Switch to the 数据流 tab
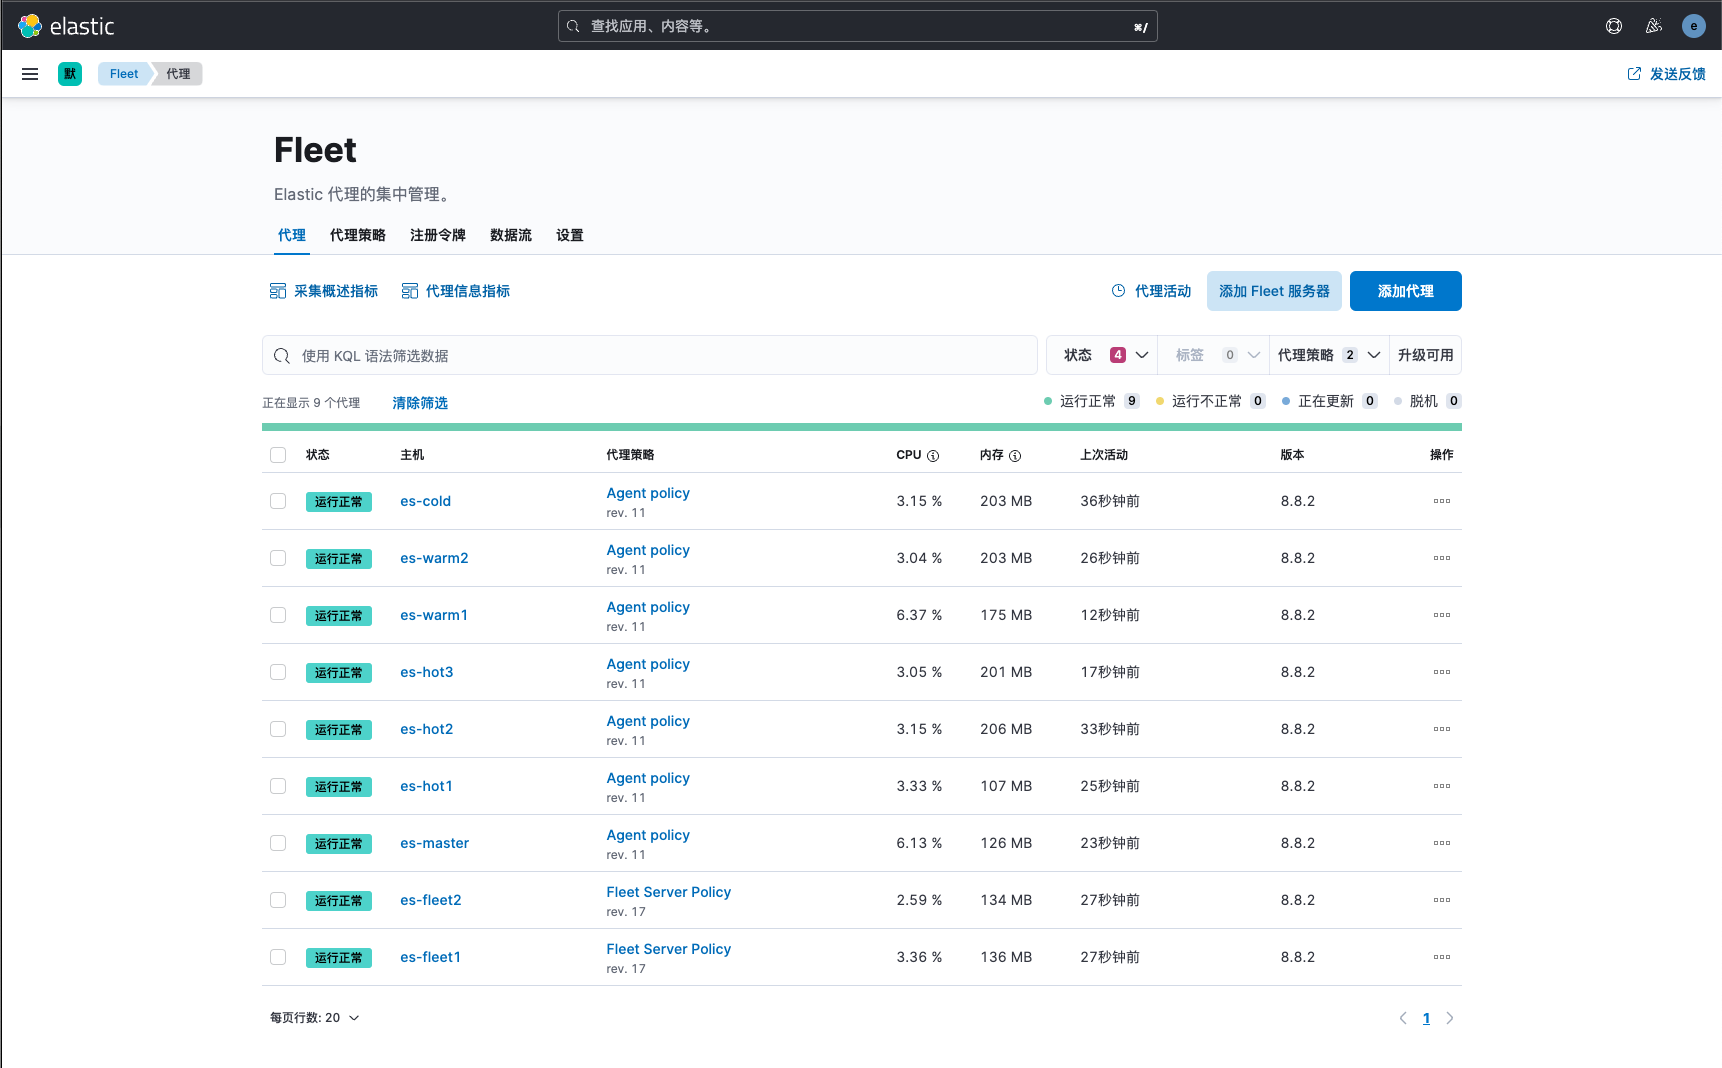This screenshot has height=1068, width=1722. pyautogui.click(x=511, y=235)
